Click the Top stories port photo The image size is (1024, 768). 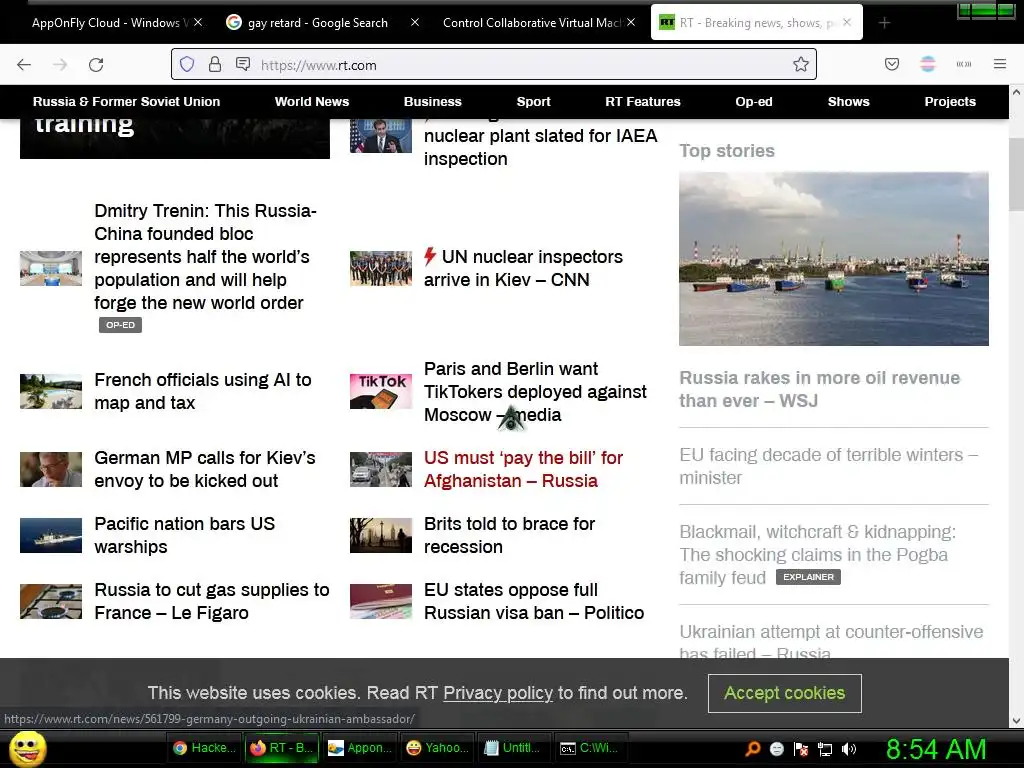833,259
